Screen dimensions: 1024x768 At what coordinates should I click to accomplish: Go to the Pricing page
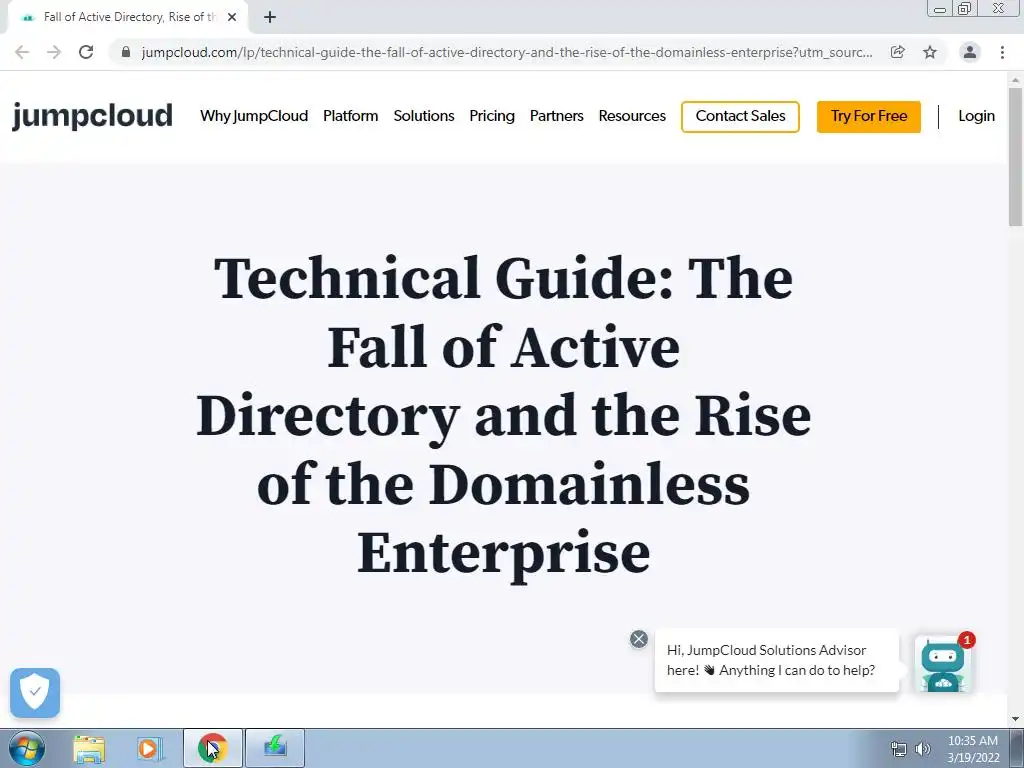click(x=492, y=116)
